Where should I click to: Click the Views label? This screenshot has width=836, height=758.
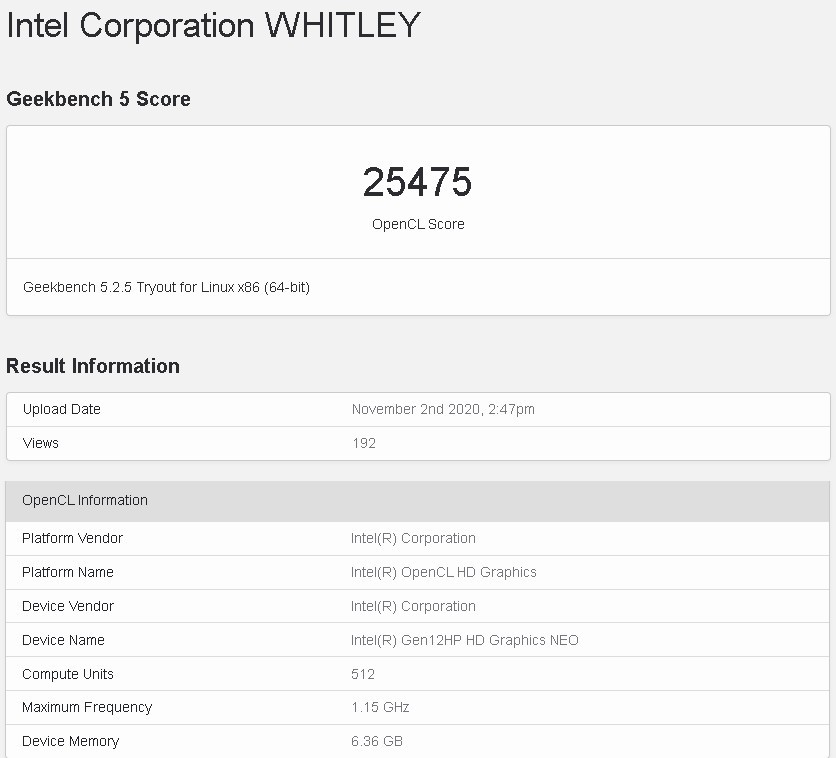pos(41,443)
